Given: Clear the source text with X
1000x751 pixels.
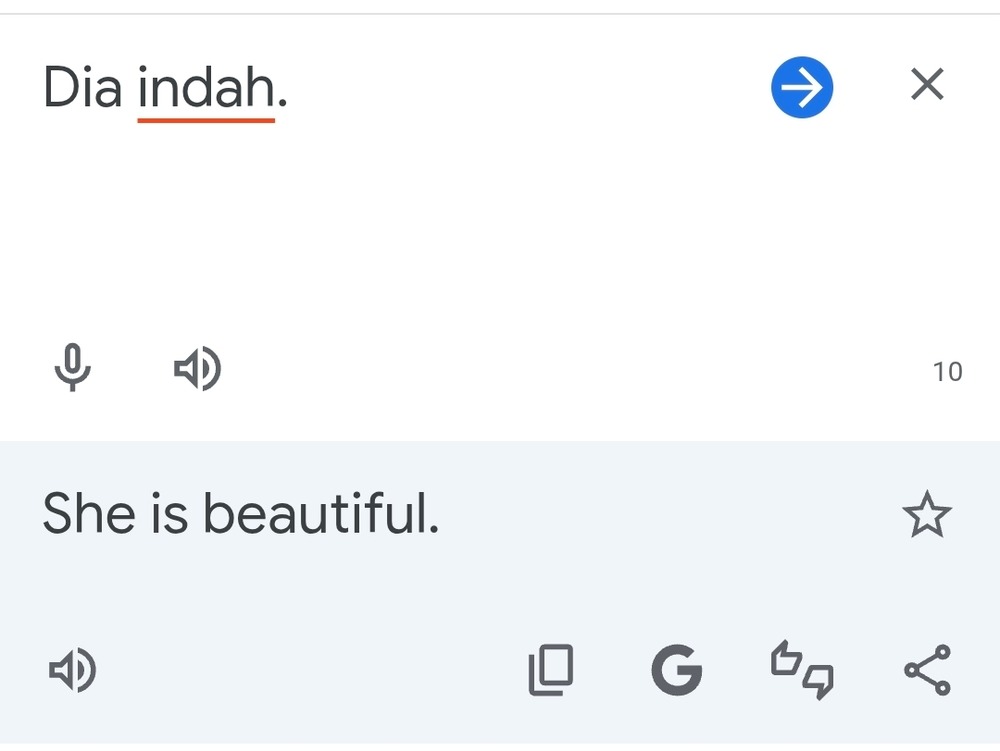Looking at the screenshot, I should point(927,86).
